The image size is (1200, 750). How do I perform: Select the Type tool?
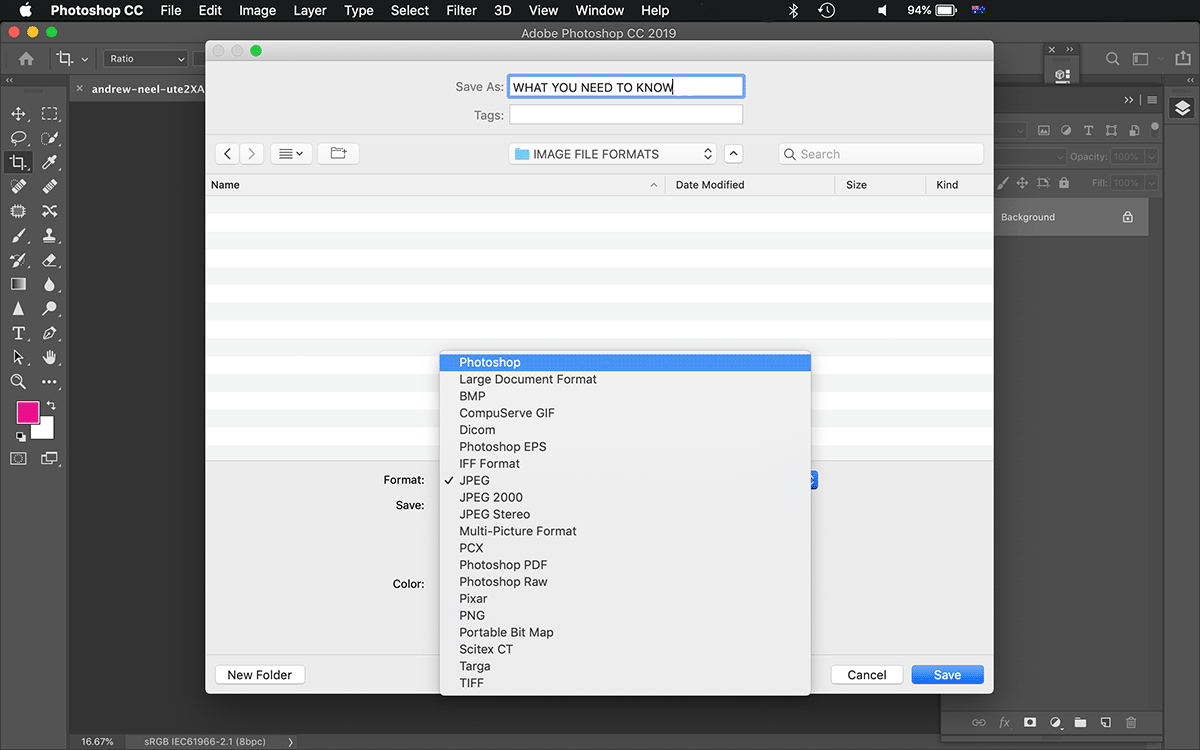[x=18, y=333]
